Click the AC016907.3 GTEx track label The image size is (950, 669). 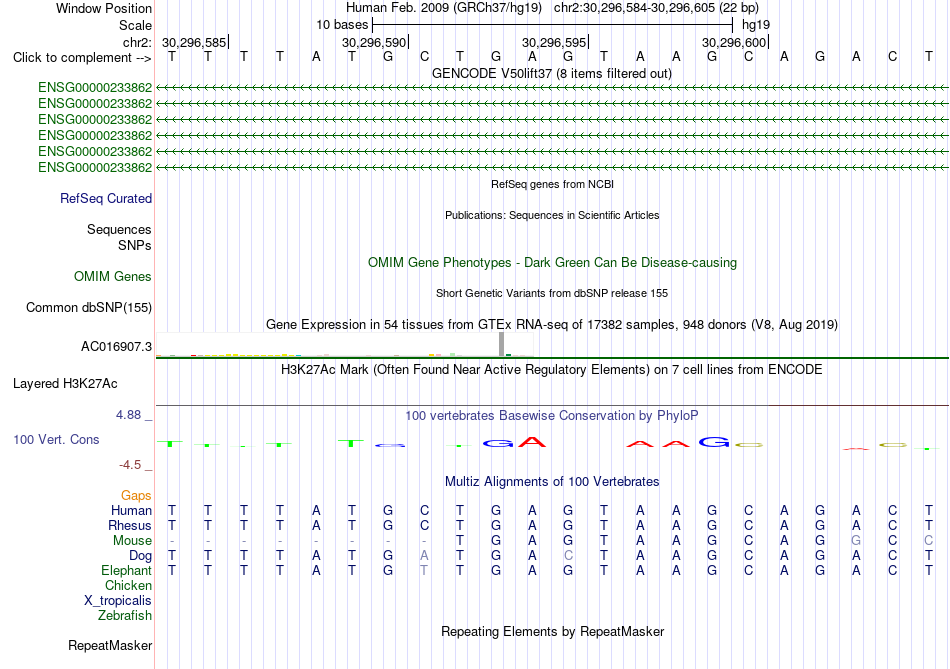116,347
